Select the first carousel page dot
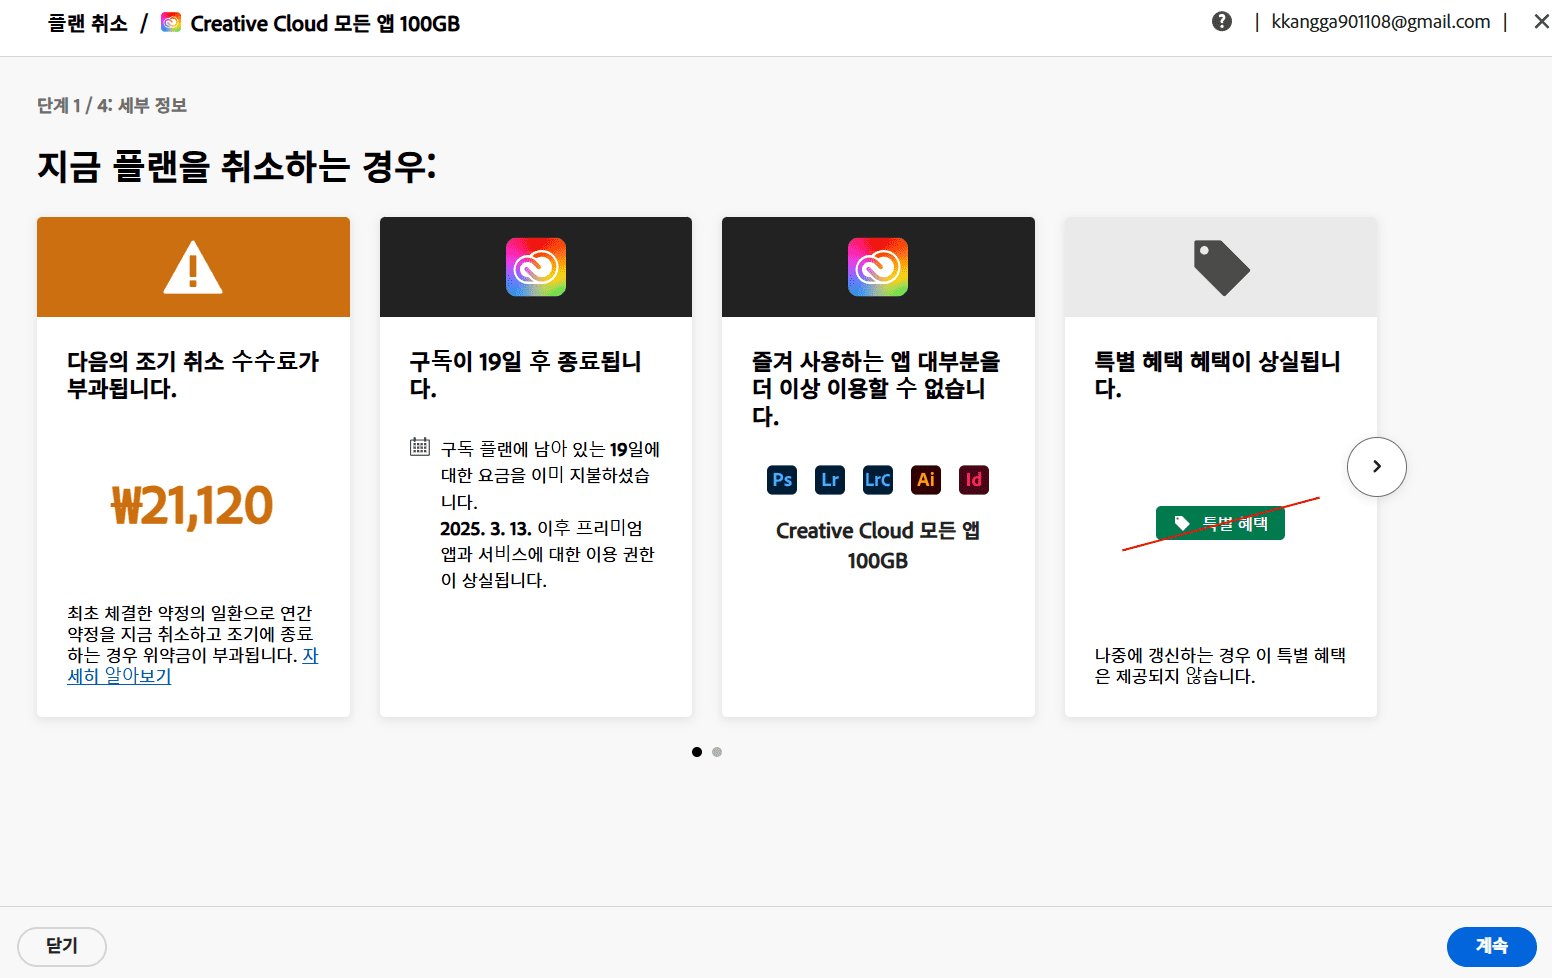 tap(697, 752)
